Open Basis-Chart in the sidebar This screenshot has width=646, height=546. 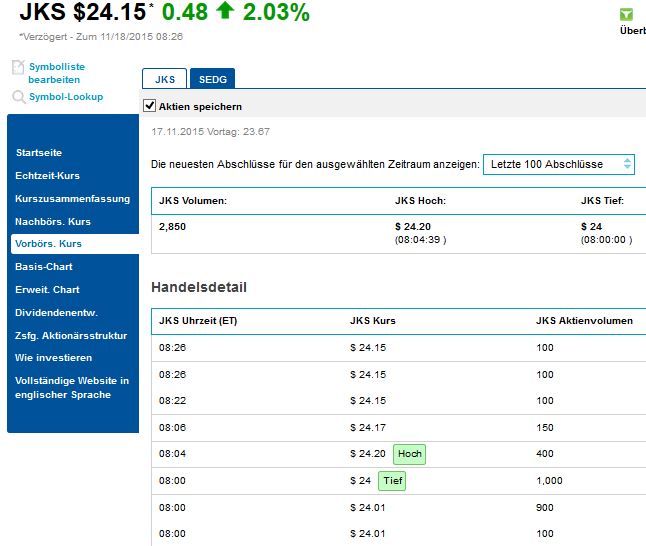pos(44,267)
